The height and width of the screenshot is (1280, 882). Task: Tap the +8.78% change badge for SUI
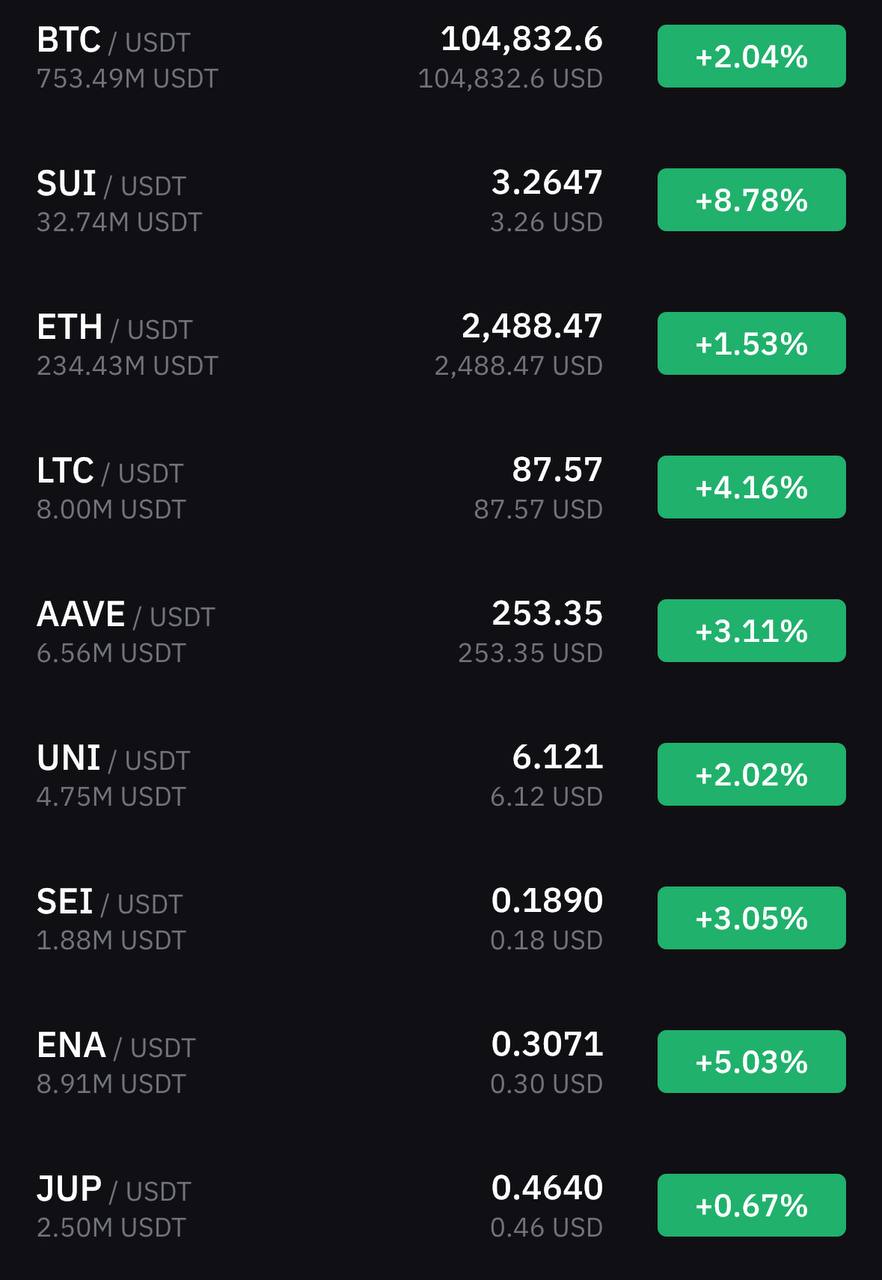pos(751,200)
